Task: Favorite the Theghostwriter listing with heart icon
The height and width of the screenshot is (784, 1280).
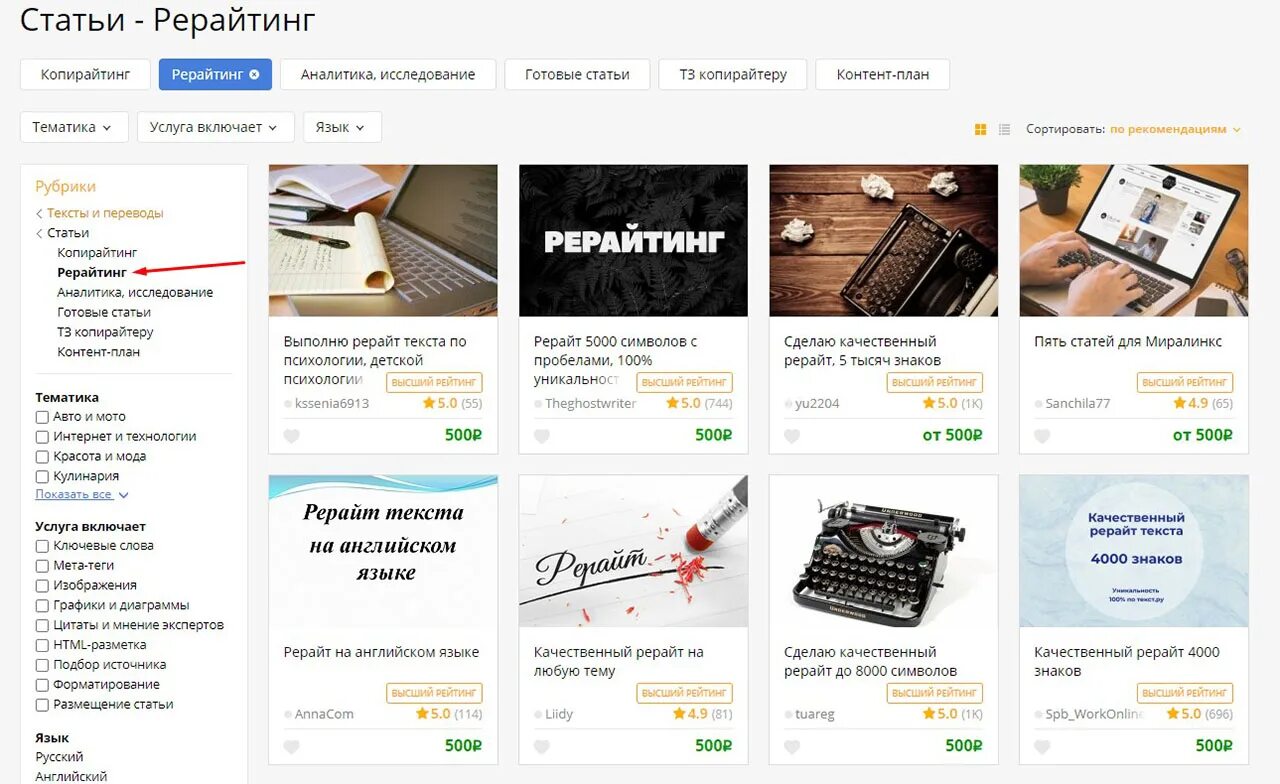Action: 541,436
